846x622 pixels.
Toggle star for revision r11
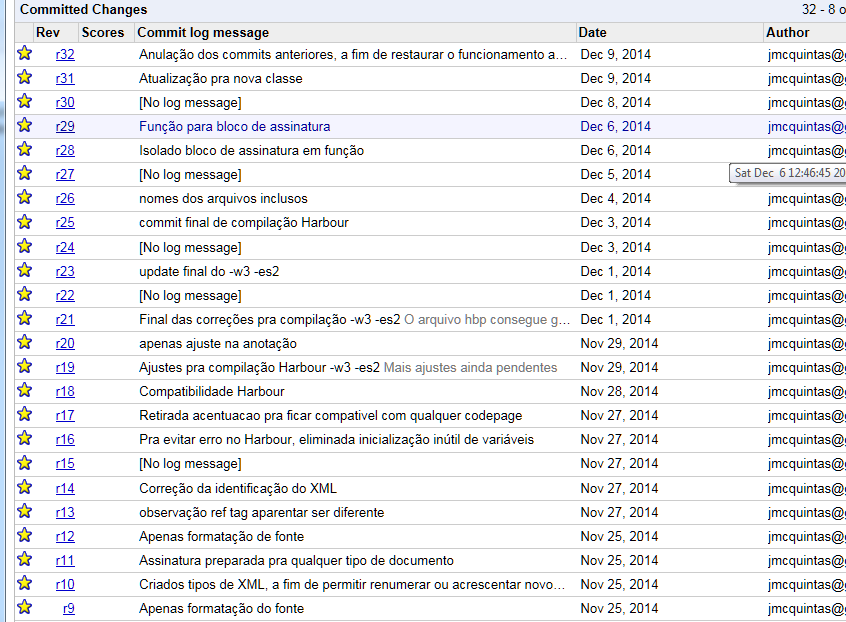click(x=24, y=560)
